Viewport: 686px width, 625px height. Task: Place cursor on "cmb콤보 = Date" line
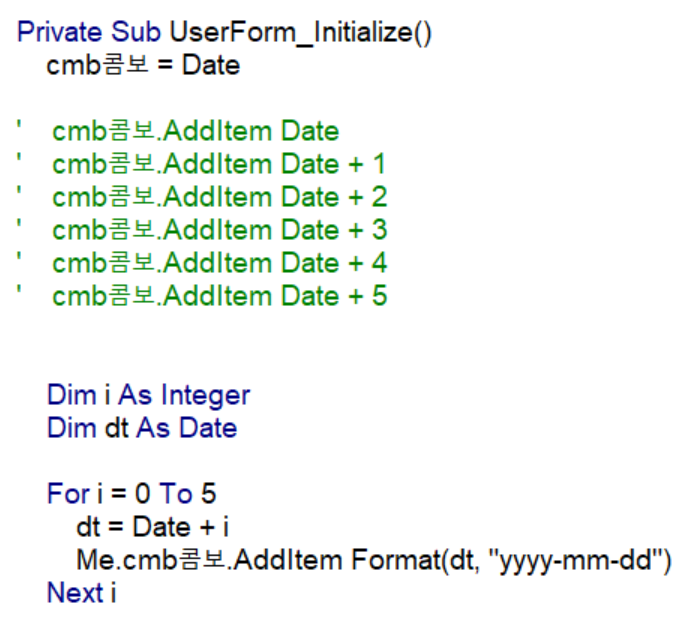pyautogui.click(x=143, y=66)
